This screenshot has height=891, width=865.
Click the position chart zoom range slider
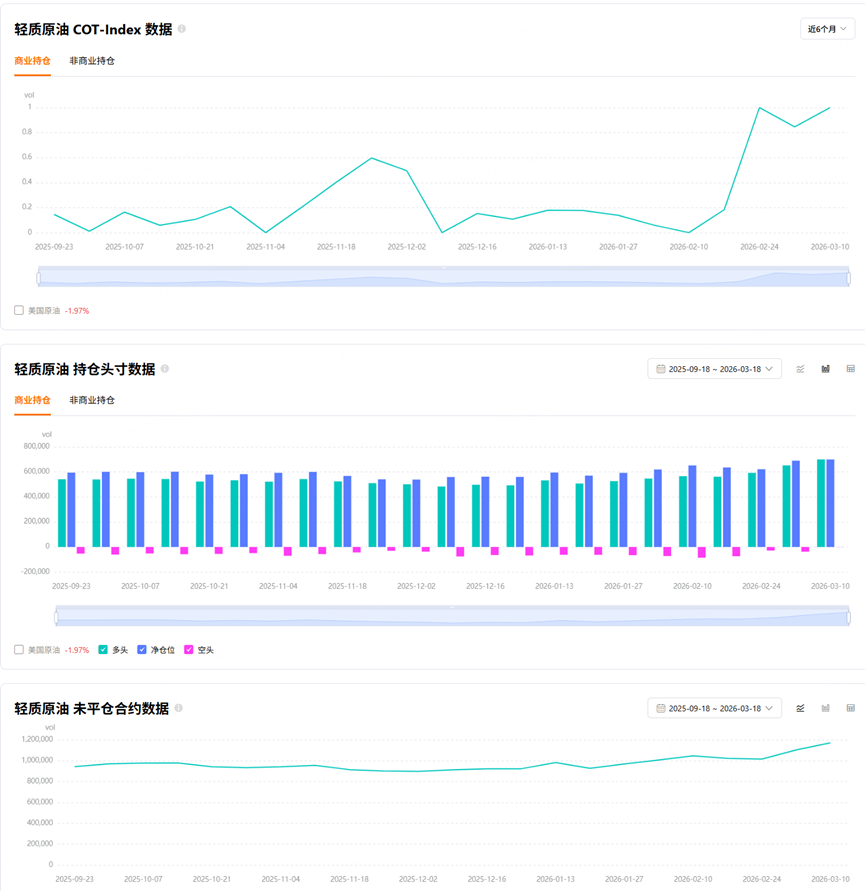pyautogui.click(x=452, y=616)
